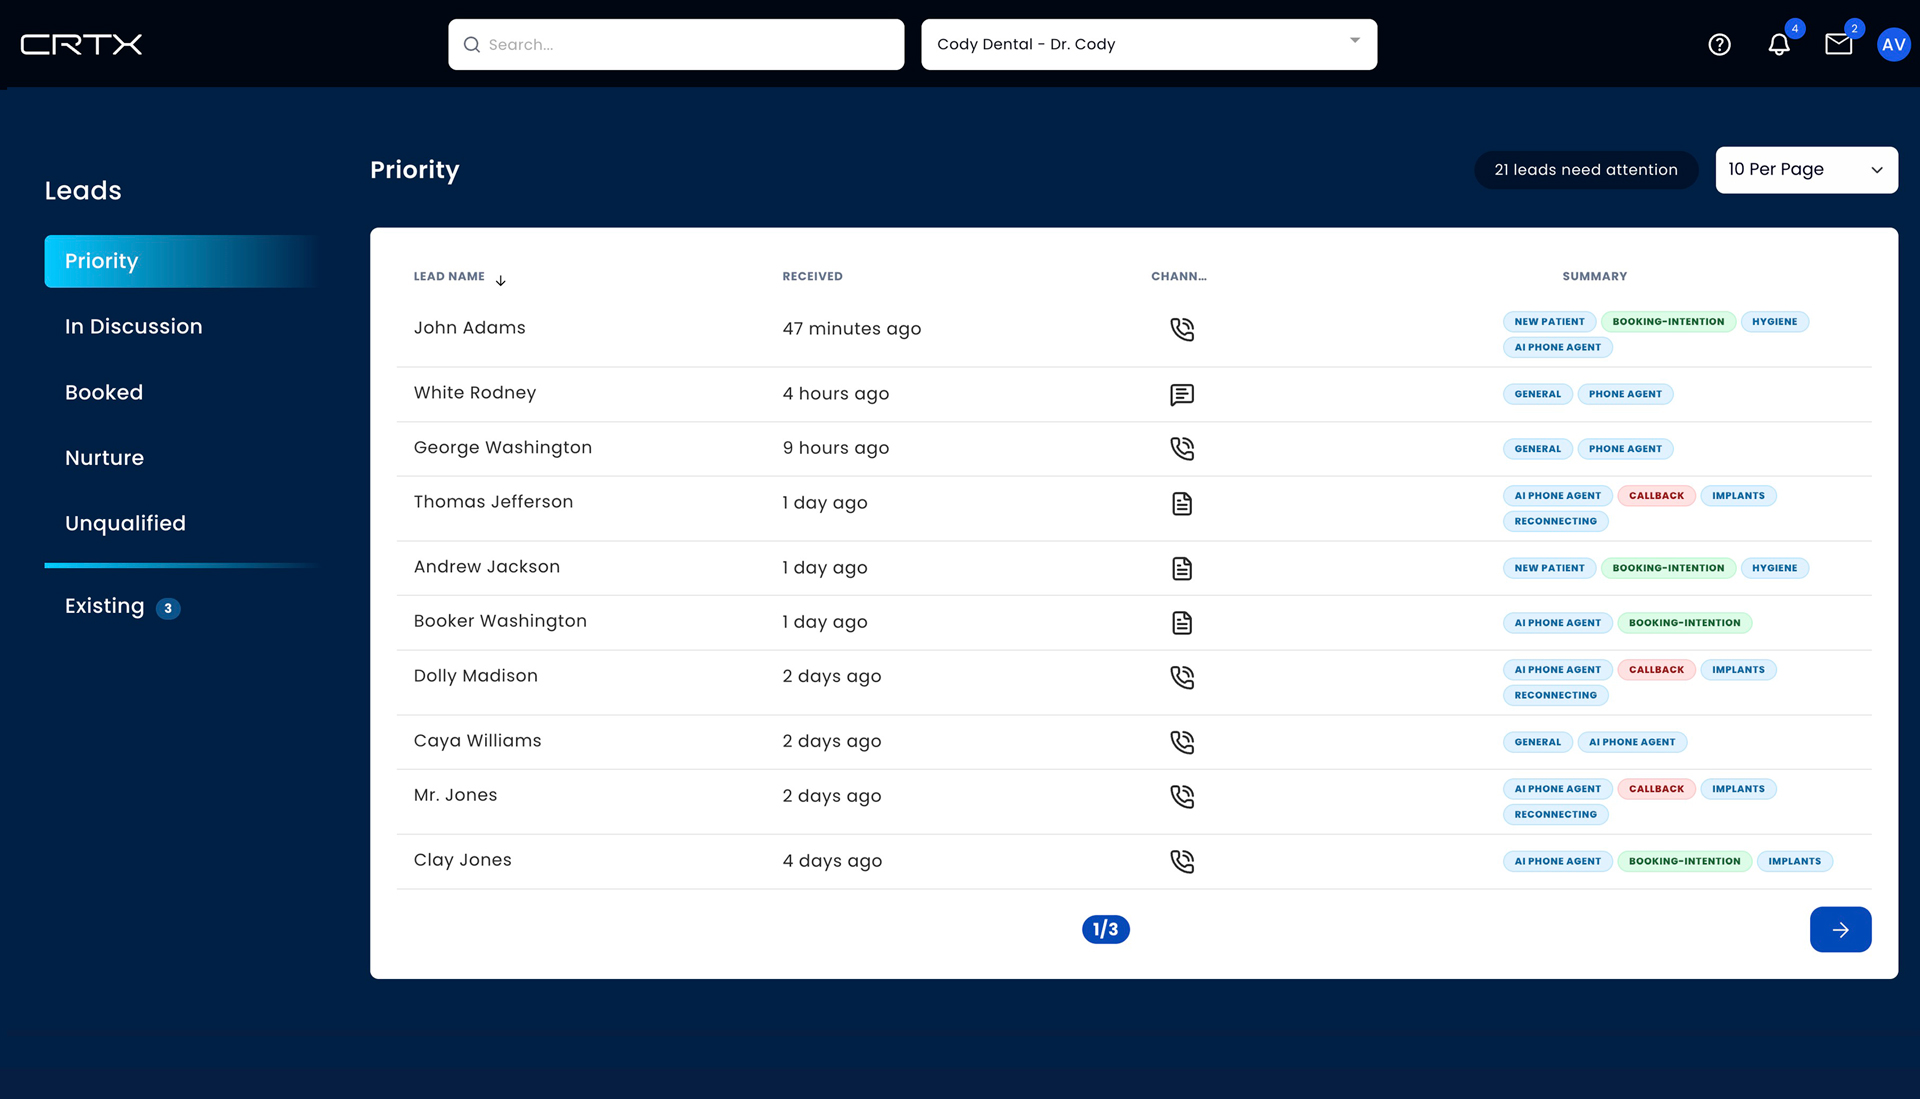Viewport: 1920px width, 1099px height.
Task: Go to the next page arrow button
Action: click(1839, 929)
